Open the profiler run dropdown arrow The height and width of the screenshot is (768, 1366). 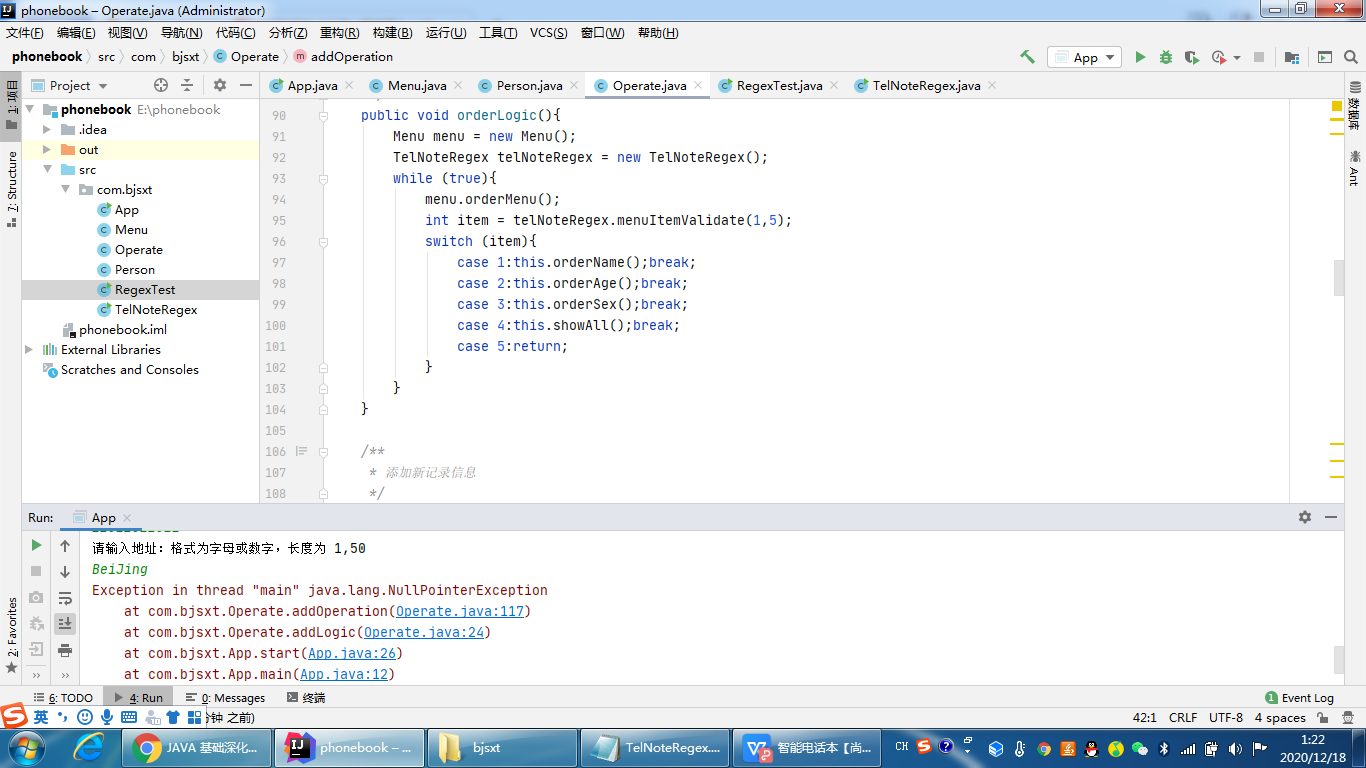[1237, 58]
